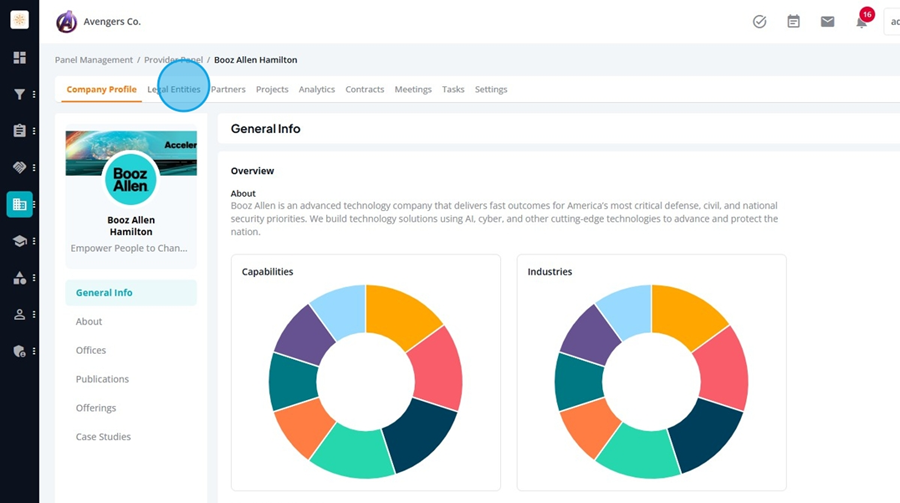Switch to the Meetings tab
This screenshot has height=503, width=900.
[413, 90]
